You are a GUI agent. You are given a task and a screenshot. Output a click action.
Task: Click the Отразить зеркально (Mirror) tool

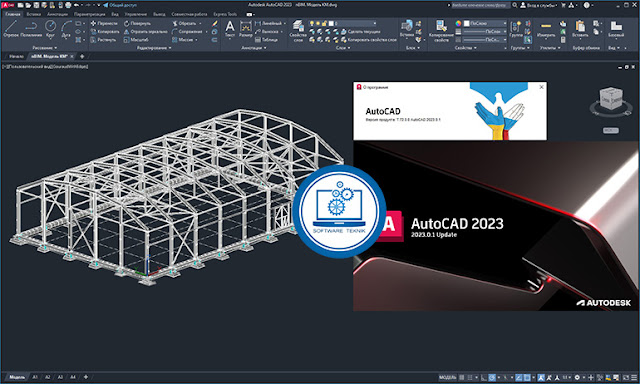[145, 31]
